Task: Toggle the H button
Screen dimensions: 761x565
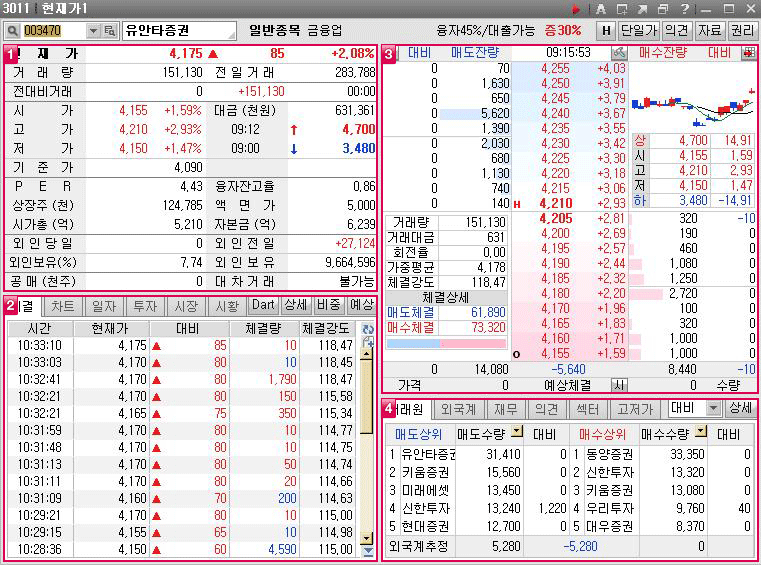Action: pyautogui.click(x=606, y=31)
